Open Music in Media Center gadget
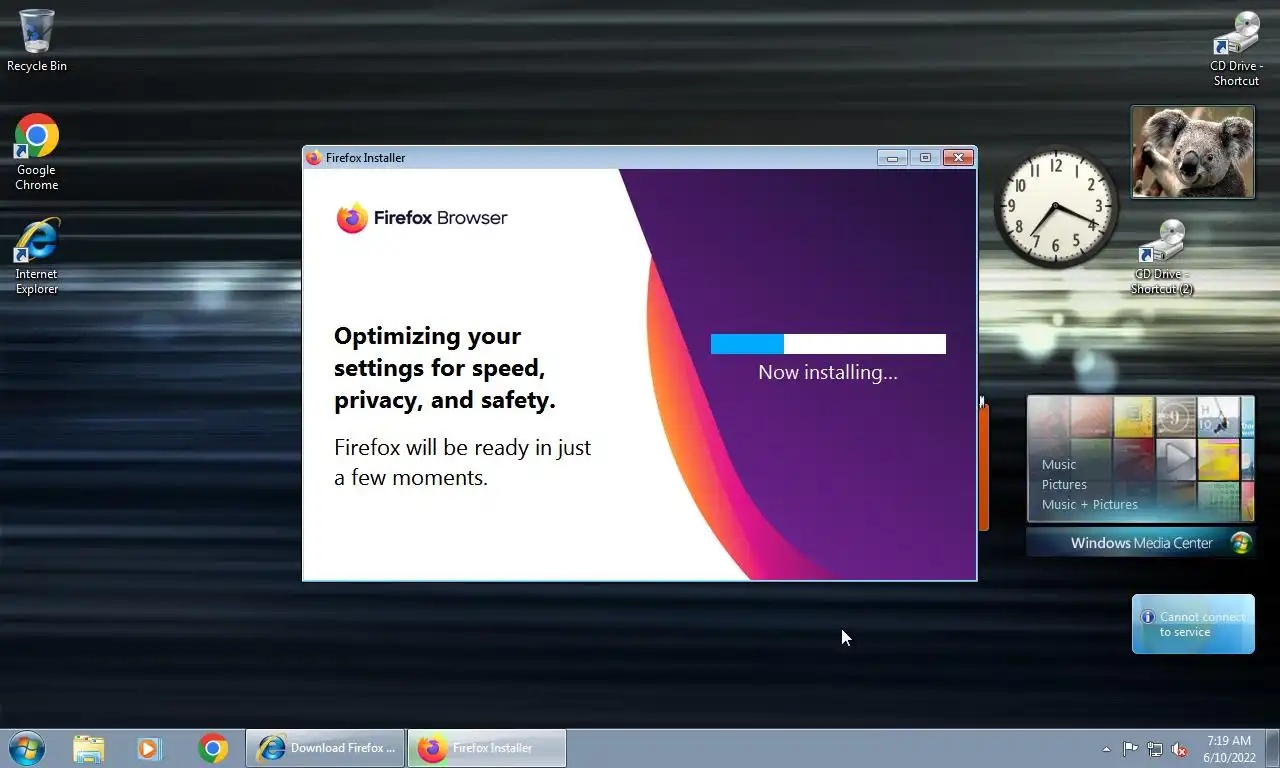 pyautogui.click(x=1059, y=464)
